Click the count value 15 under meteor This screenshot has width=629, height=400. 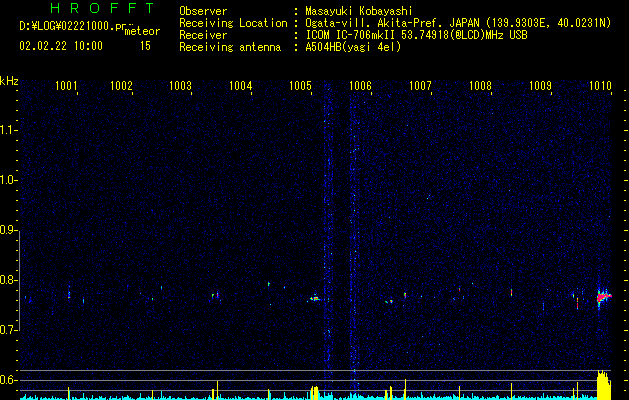pyautogui.click(x=145, y=46)
